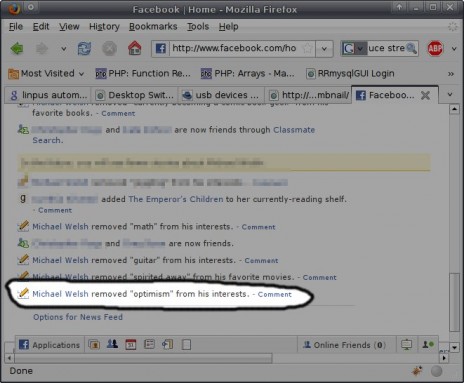Run search with the magnifier icon

click(412, 49)
